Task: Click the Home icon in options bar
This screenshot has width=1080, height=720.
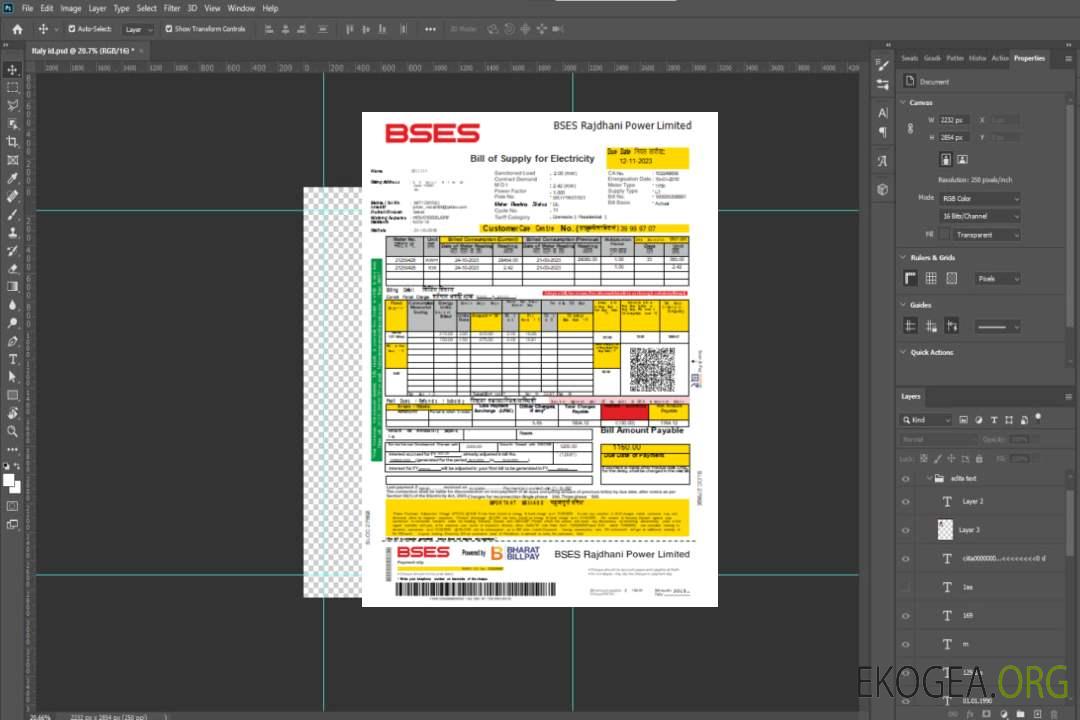Action: 17,29
